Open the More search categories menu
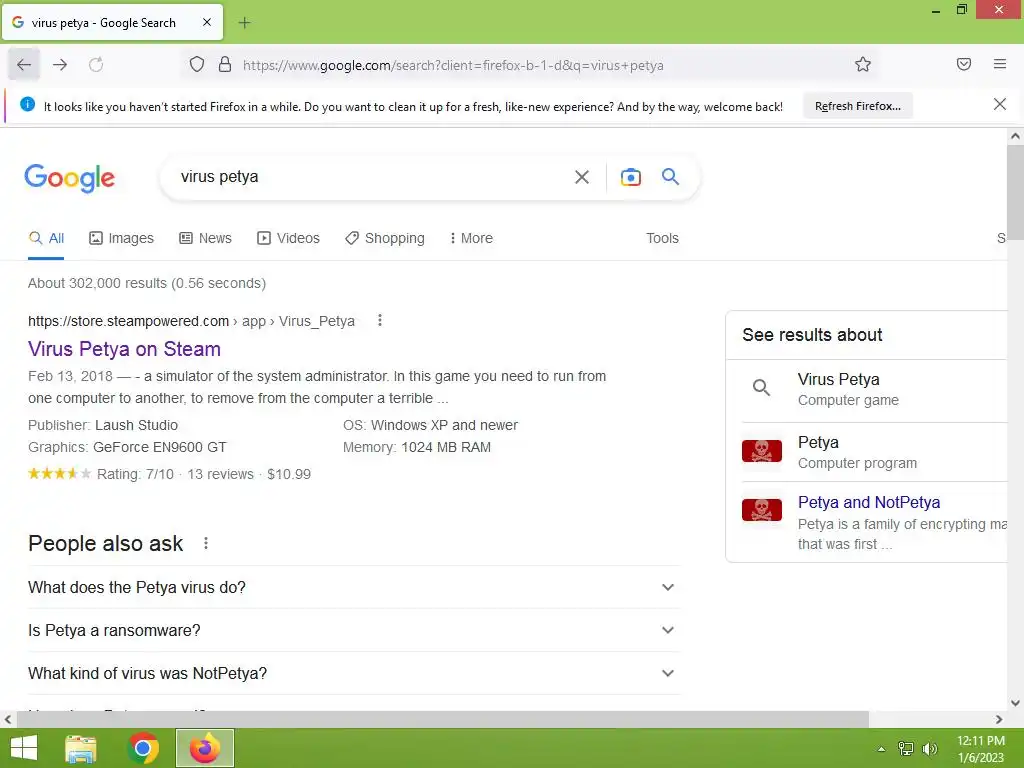Image resolution: width=1024 pixels, height=768 pixels. coord(471,238)
